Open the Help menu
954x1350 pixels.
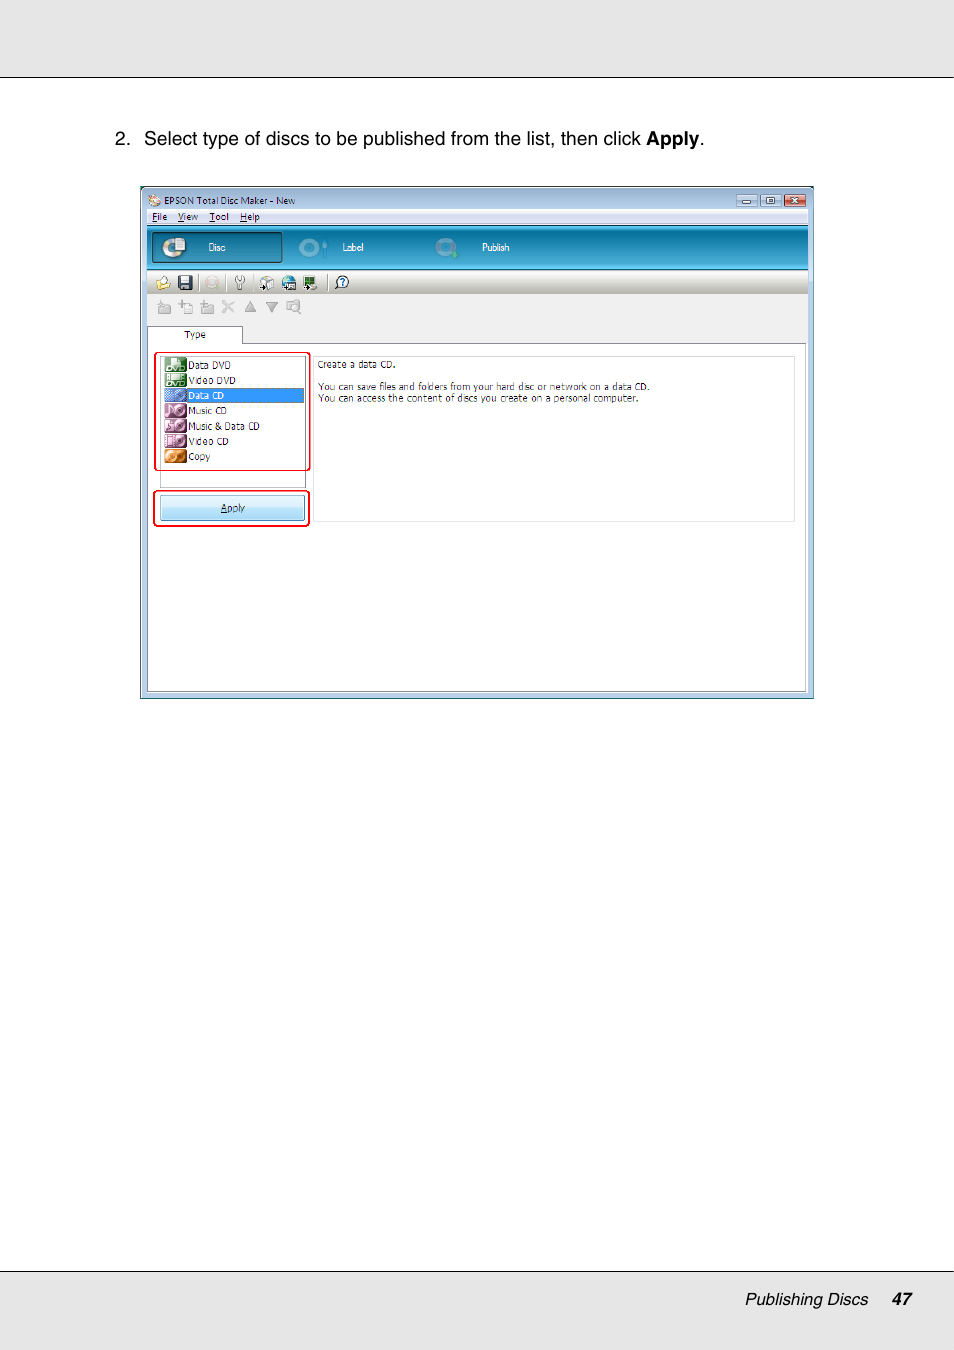pyautogui.click(x=250, y=217)
